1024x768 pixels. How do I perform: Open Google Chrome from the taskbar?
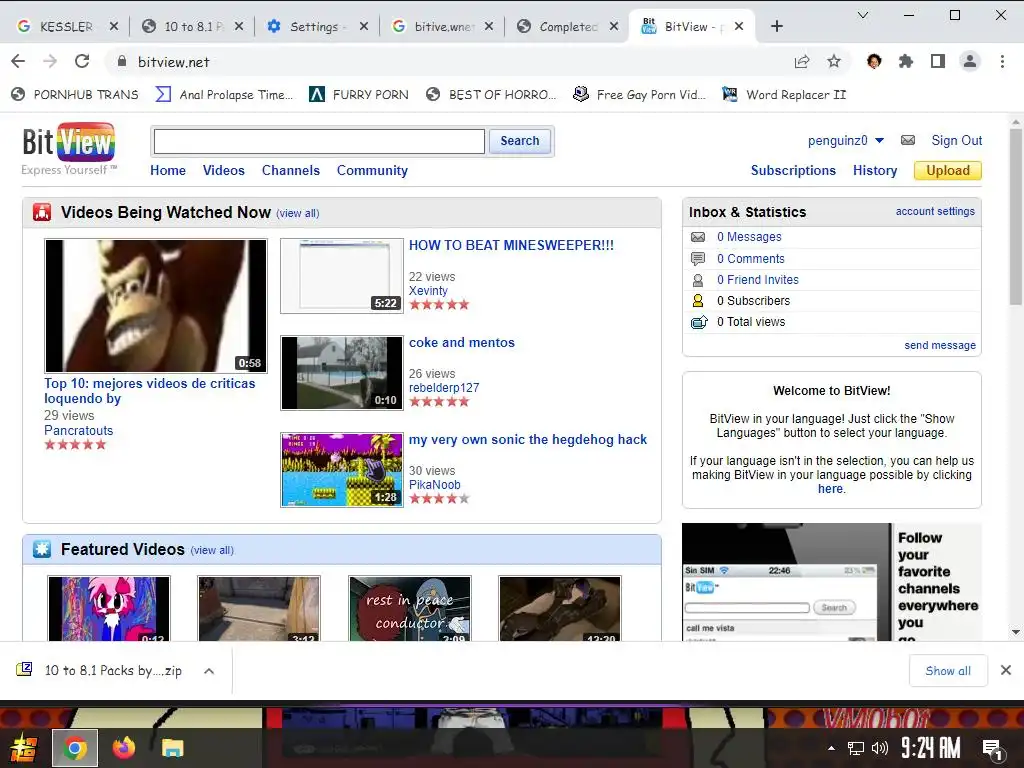pos(74,748)
